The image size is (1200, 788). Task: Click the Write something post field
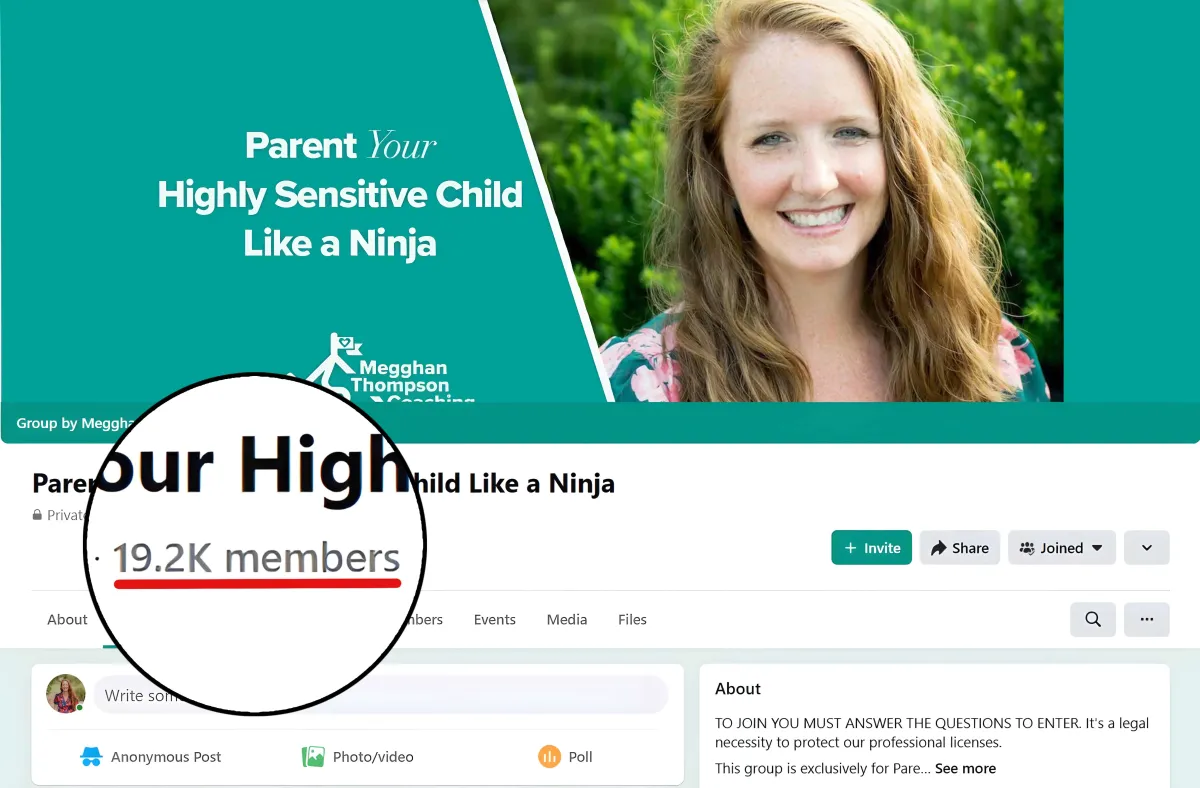coord(381,694)
